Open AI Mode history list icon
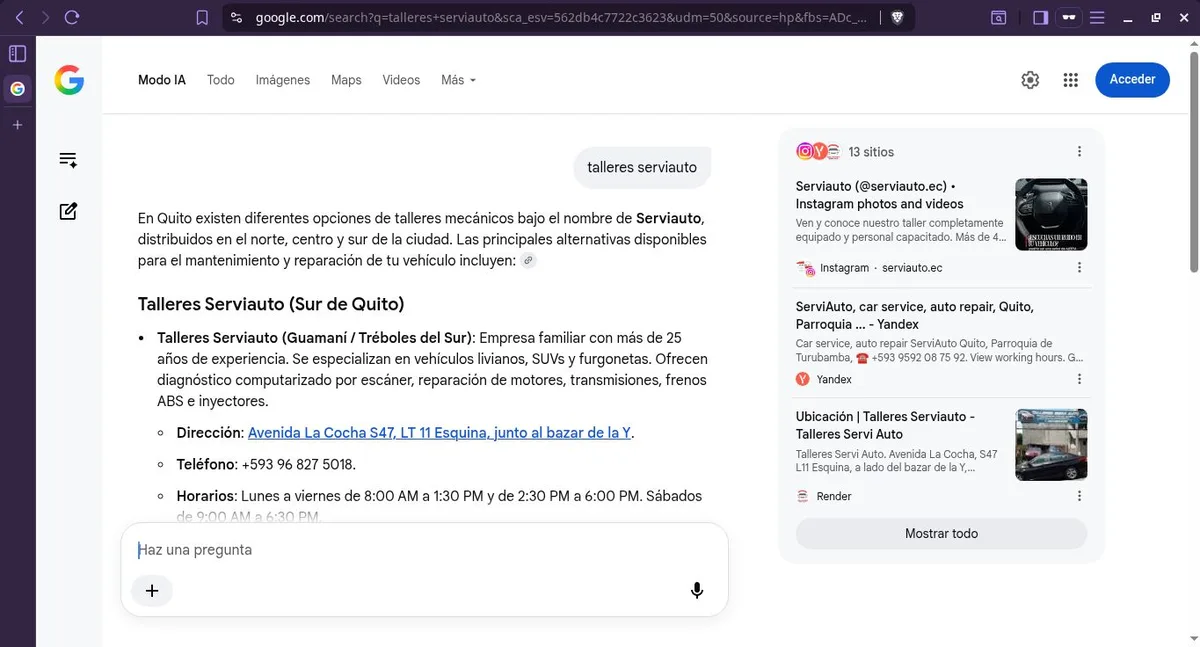Viewport: 1200px width, 647px height. pos(68,160)
